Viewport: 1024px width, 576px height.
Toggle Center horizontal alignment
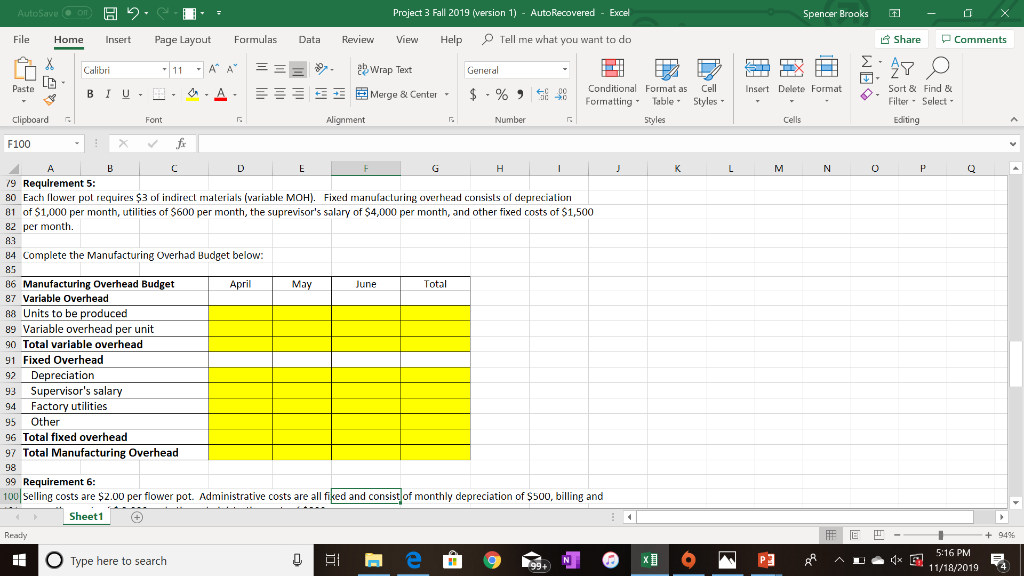click(x=280, y=94)
